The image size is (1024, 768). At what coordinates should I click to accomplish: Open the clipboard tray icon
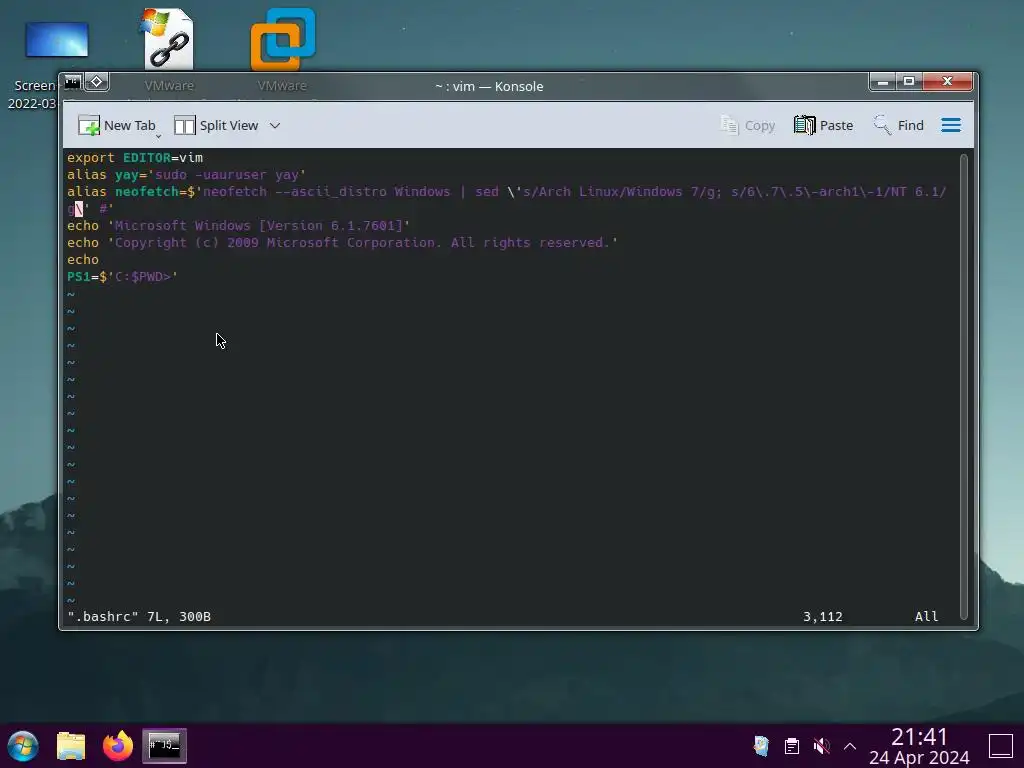792,746
